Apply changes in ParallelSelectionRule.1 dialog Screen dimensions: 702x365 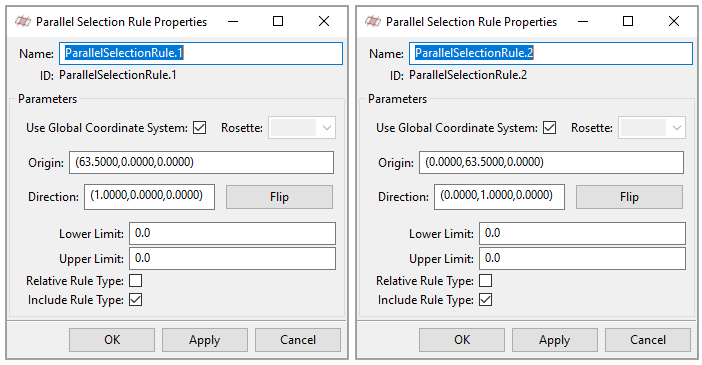coord(205,340)
